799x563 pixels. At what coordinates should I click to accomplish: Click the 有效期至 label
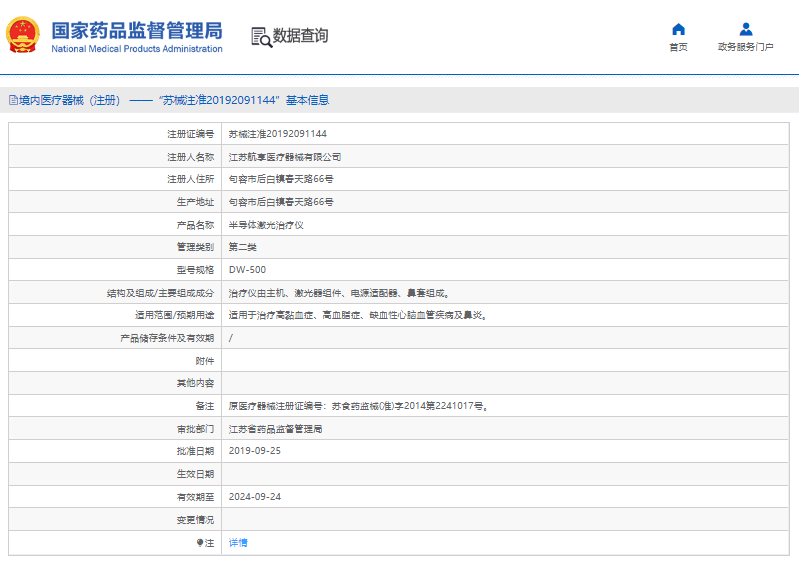point(195,497)
